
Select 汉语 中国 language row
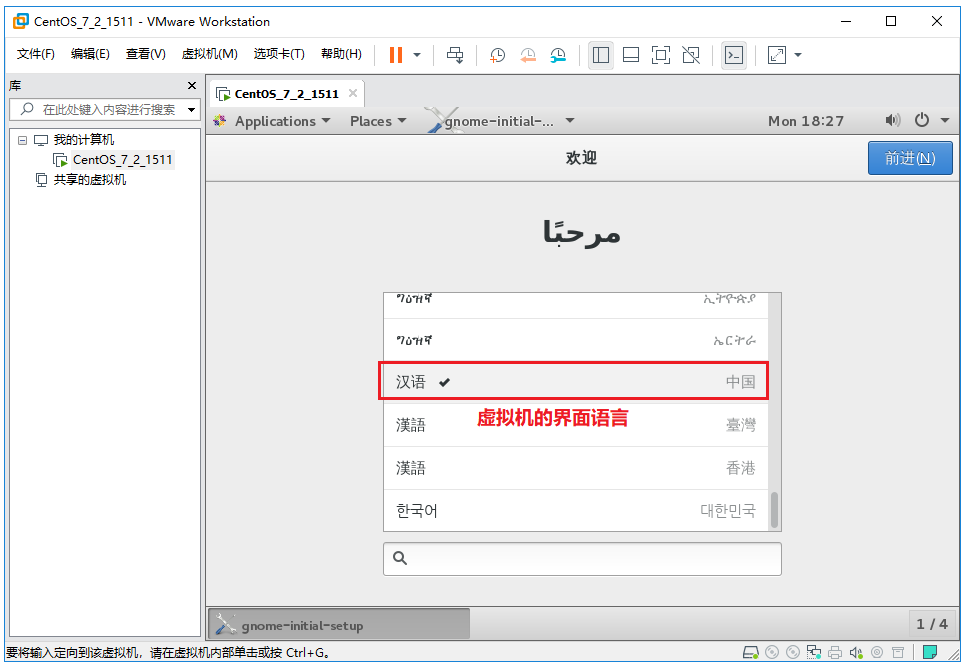[575, 382]
